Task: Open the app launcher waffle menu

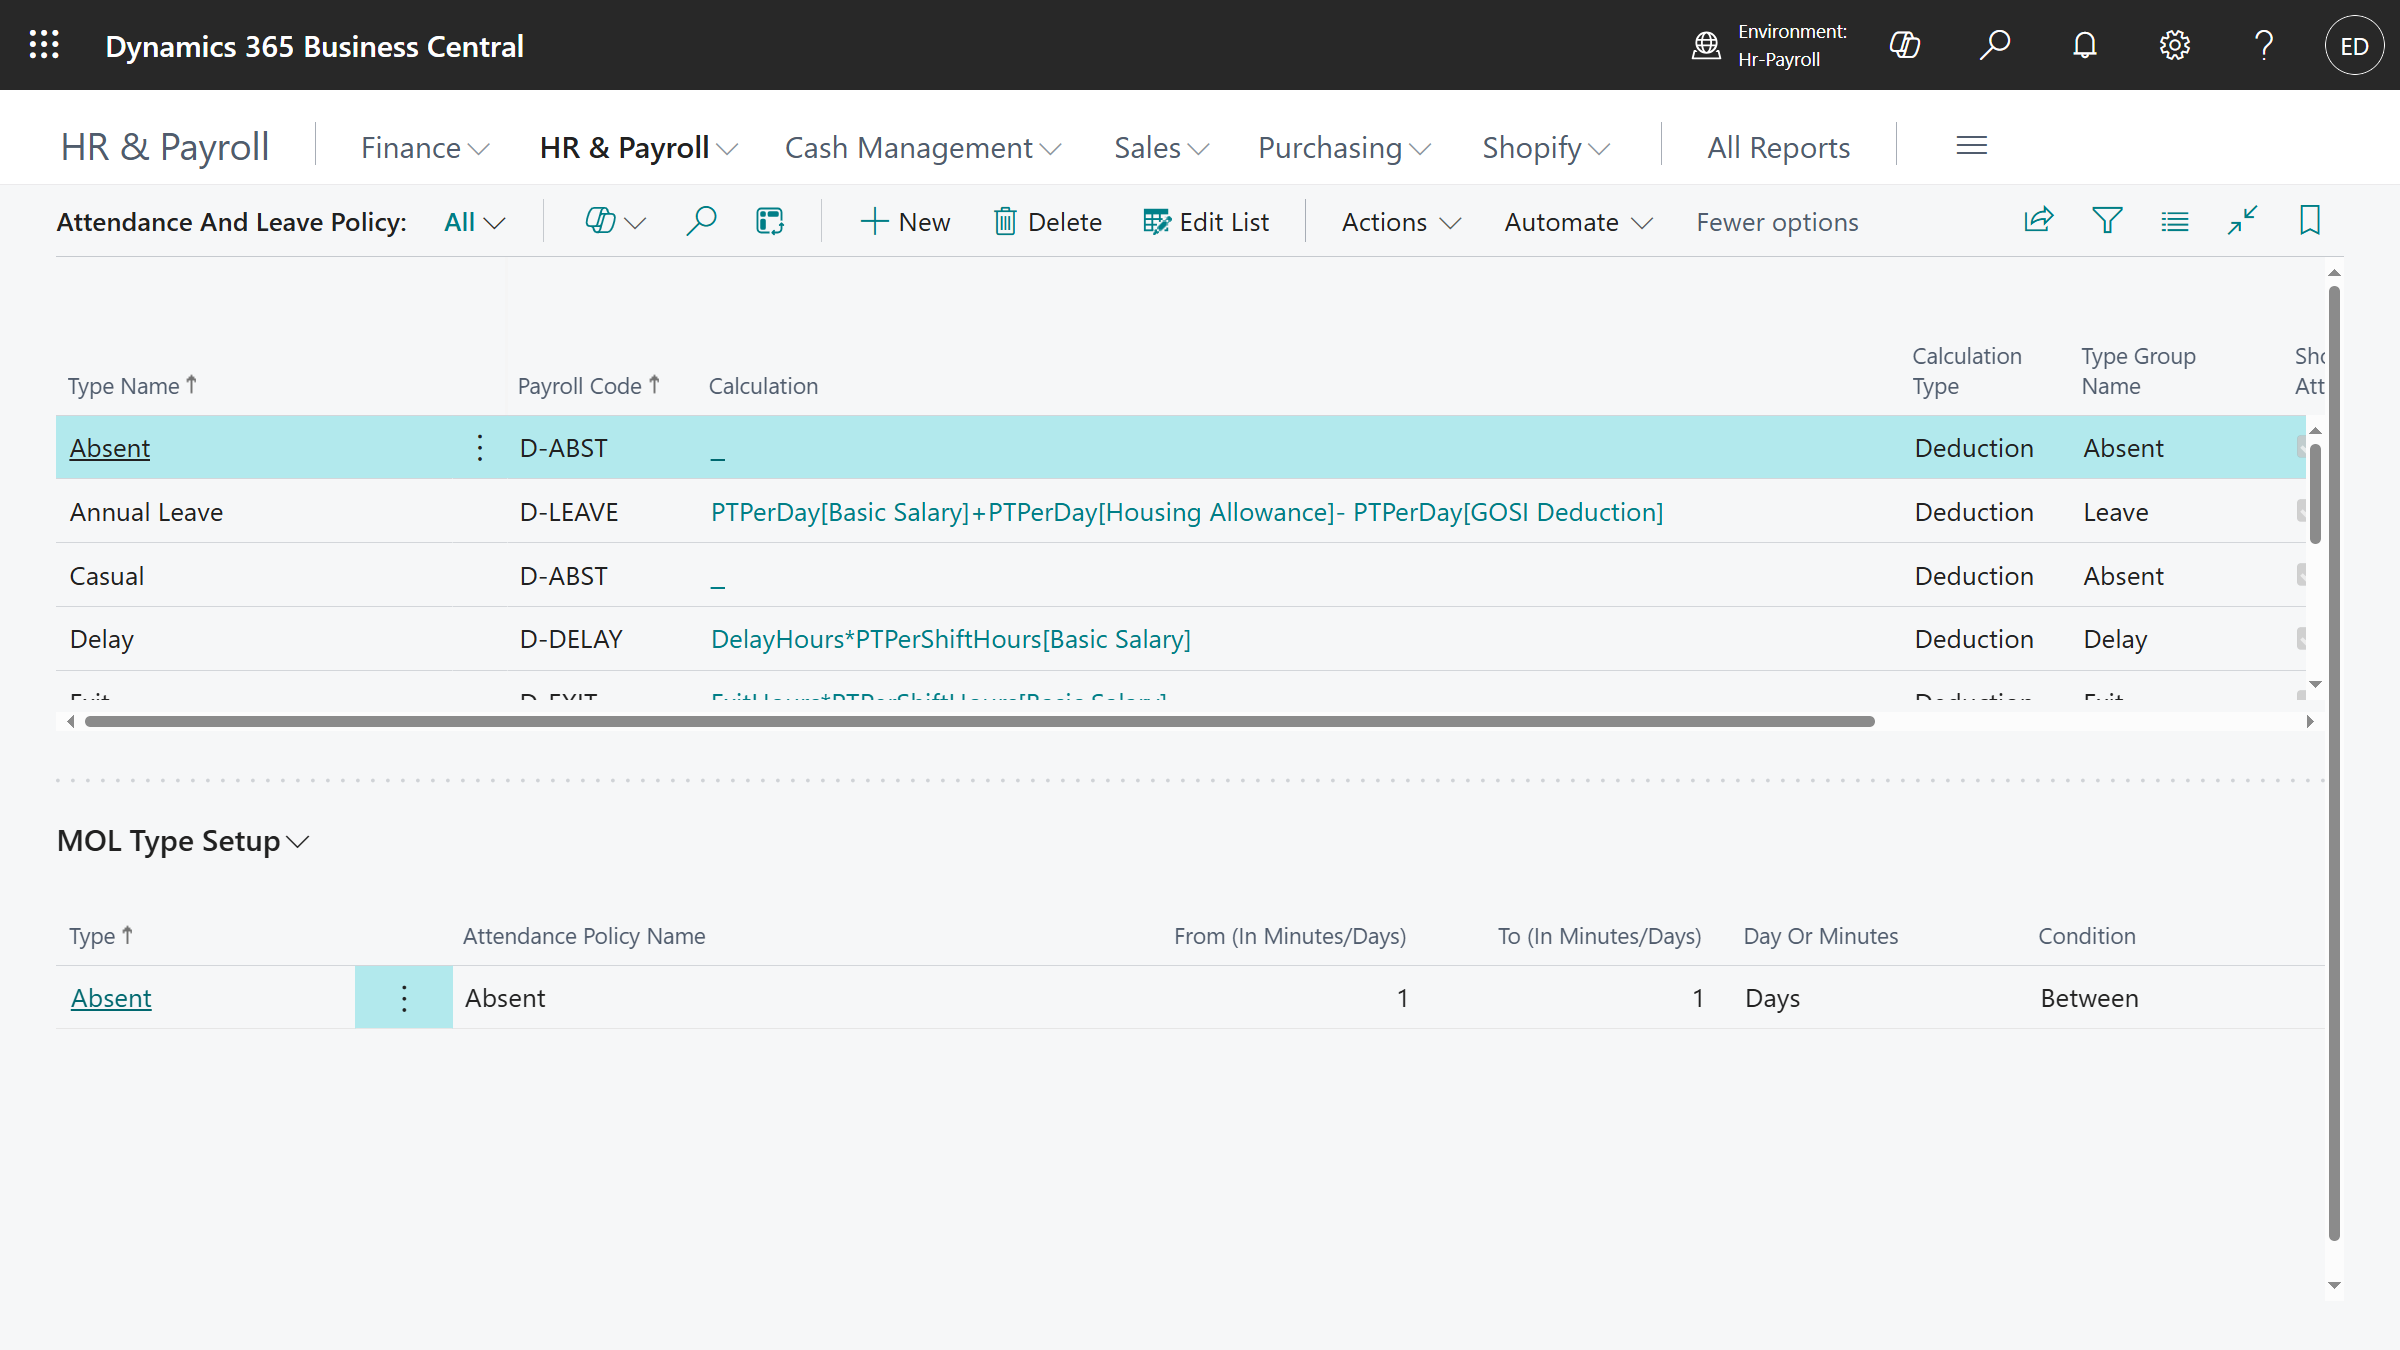Action: pos(44,45)
